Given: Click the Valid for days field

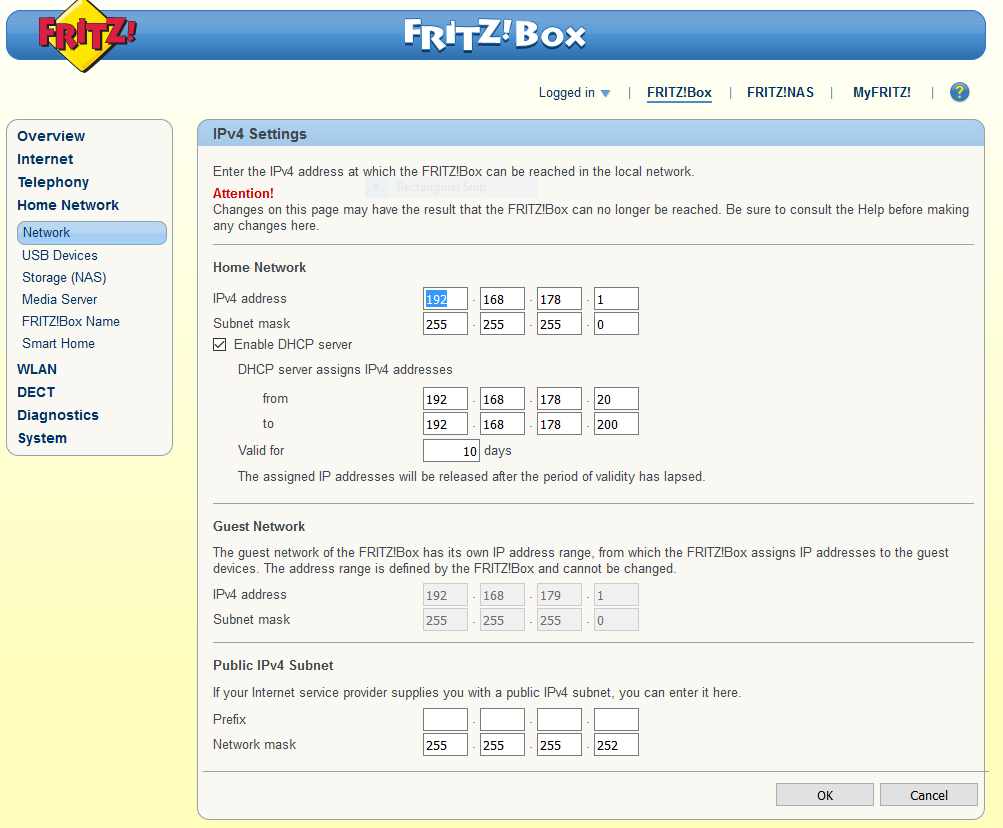Looking at the screenshot, I should click(x=451, y=451).
